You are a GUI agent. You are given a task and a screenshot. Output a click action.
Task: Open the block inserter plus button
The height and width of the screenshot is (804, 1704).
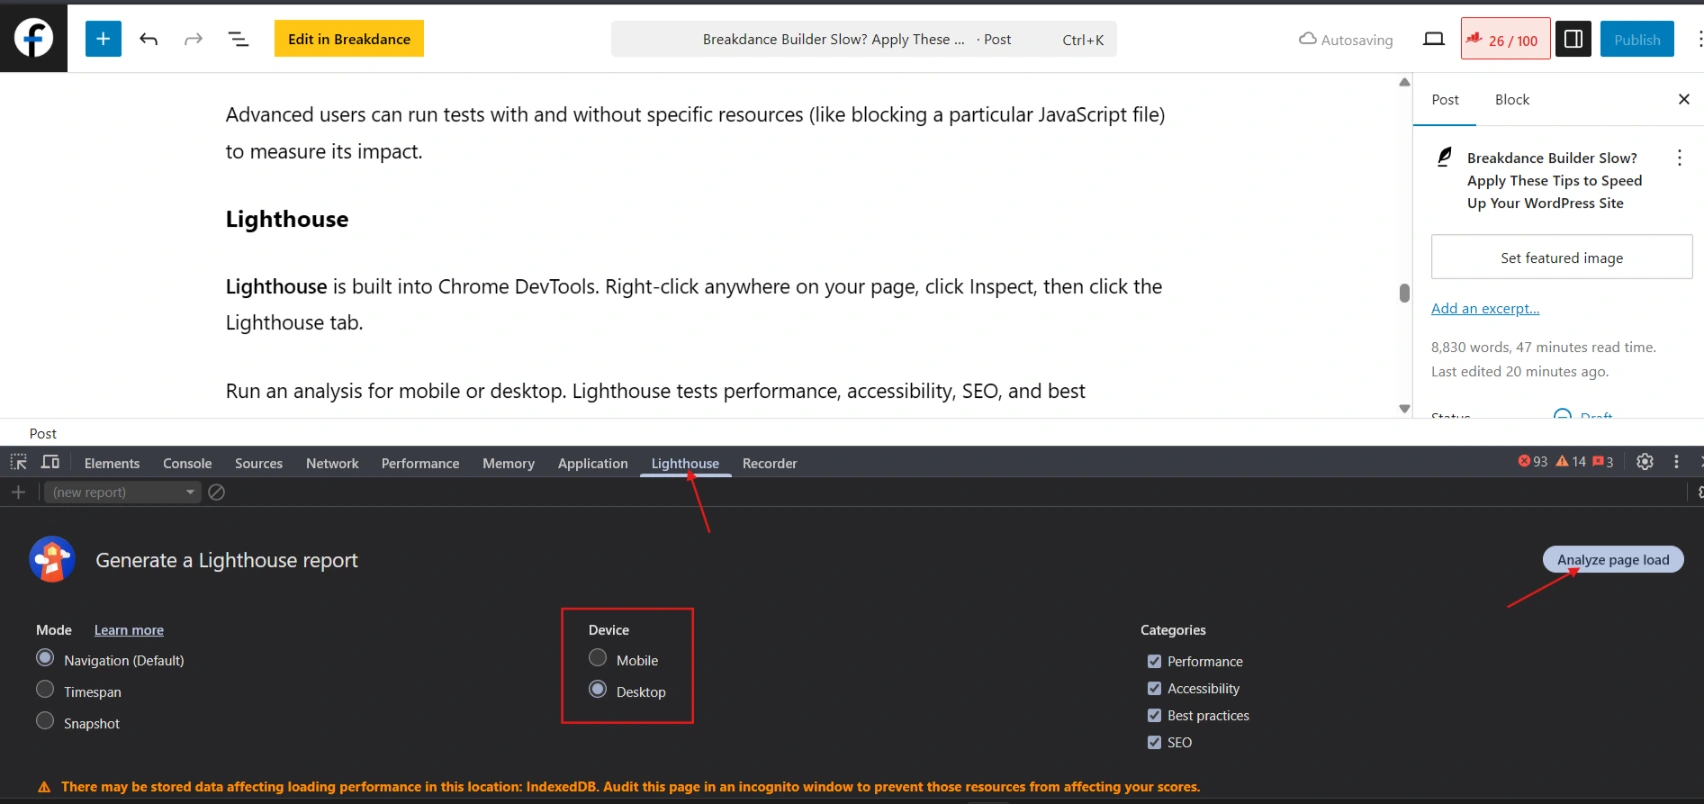(103, 39)
